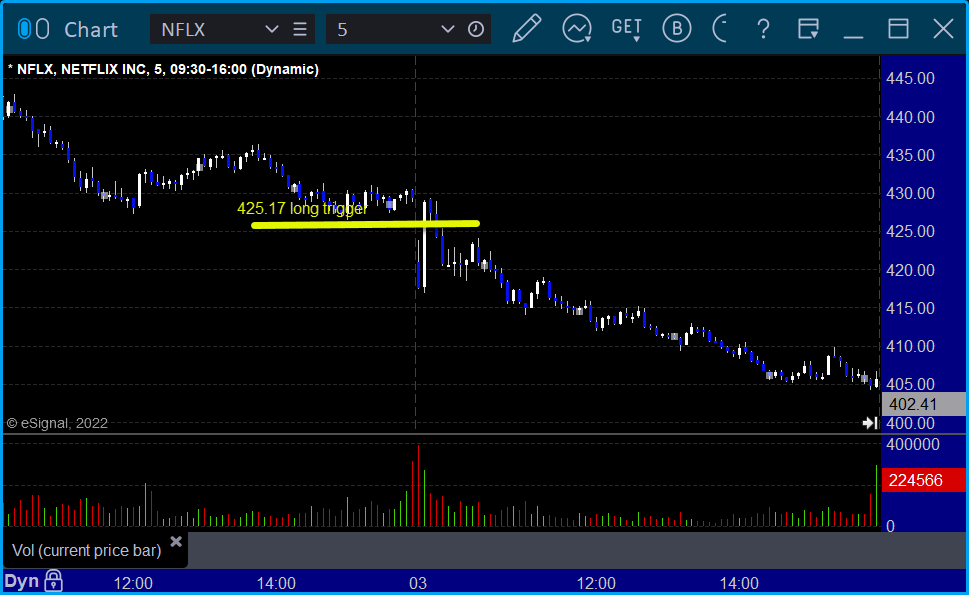Screen dimensions: 969x595
Task: Click the 402.41 current price label
Action: pos(925,404)
